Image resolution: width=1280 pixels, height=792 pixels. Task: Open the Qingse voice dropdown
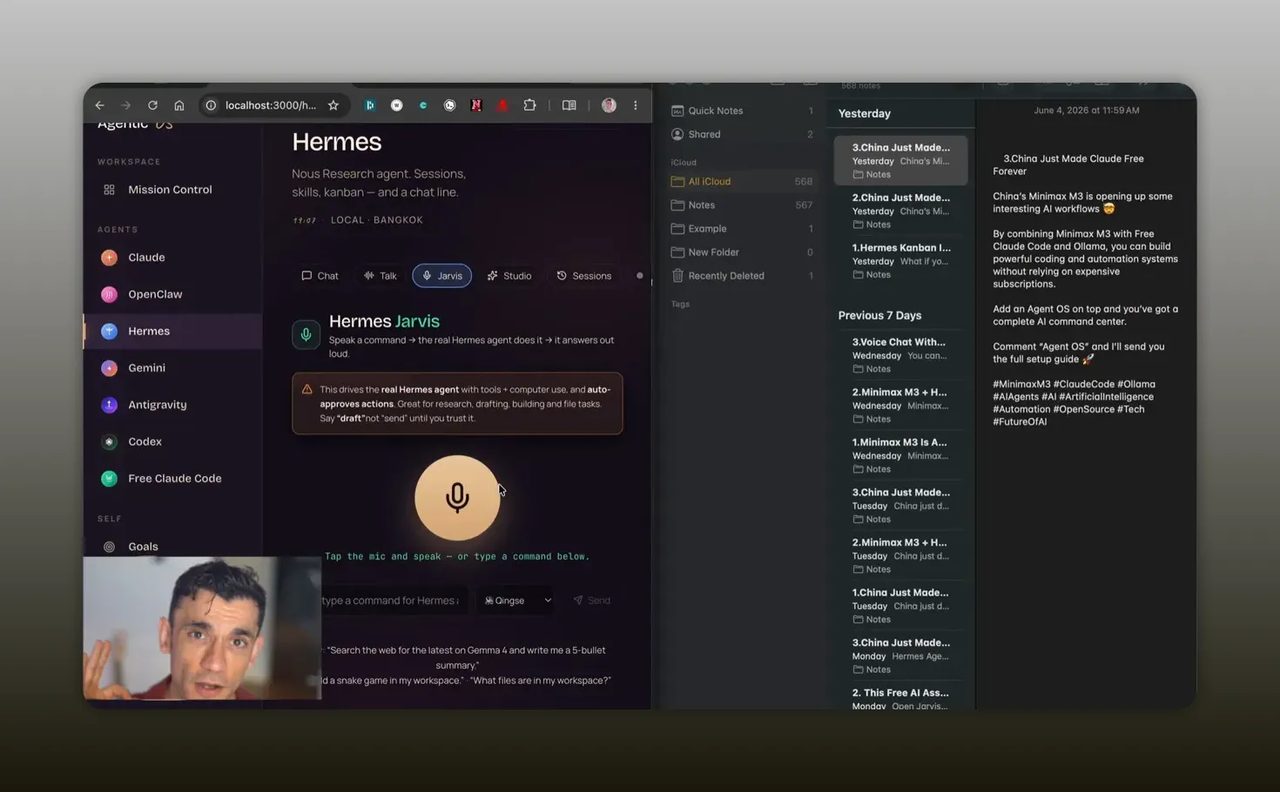point(517,600)
